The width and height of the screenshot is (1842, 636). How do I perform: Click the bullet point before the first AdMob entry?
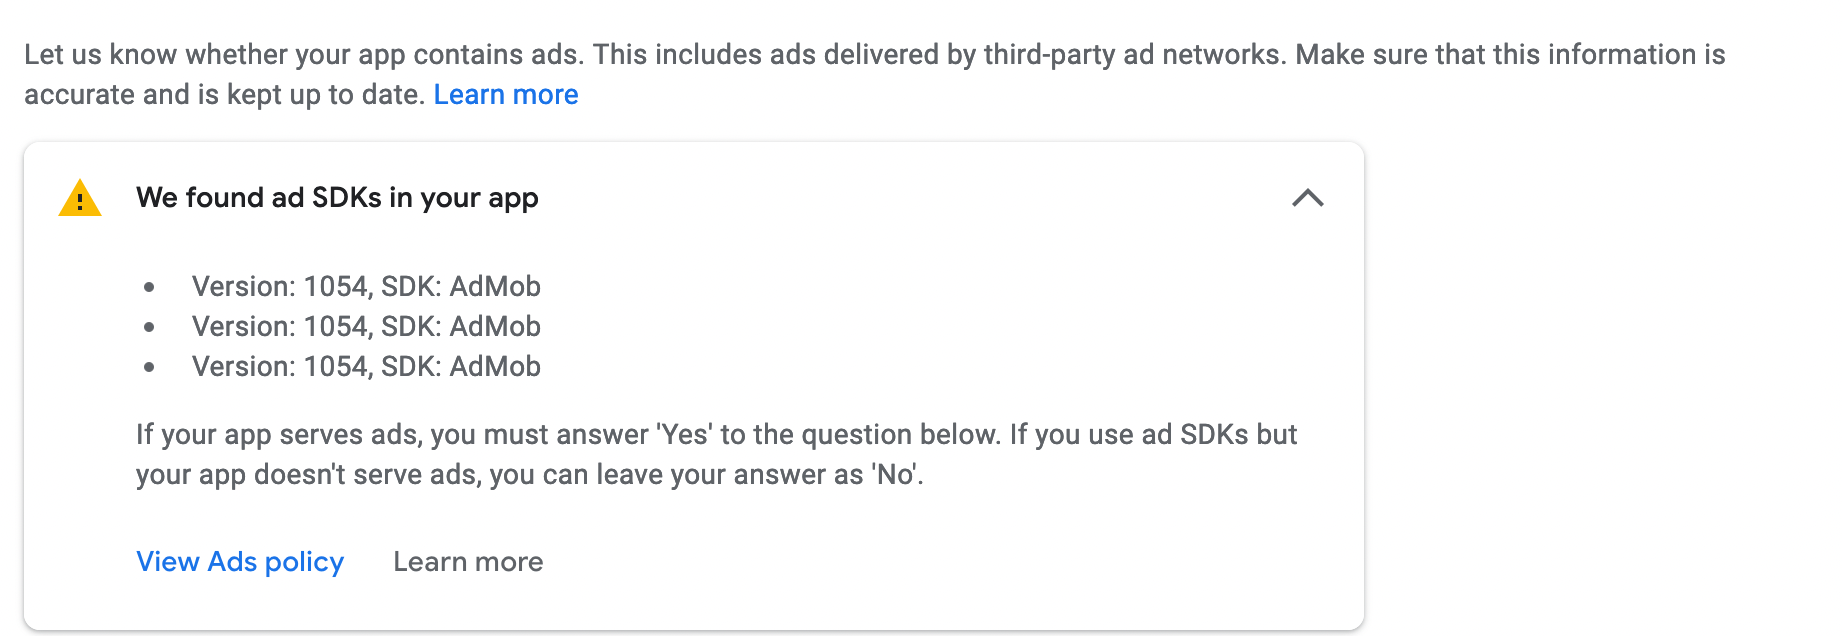tap(151, 287)
